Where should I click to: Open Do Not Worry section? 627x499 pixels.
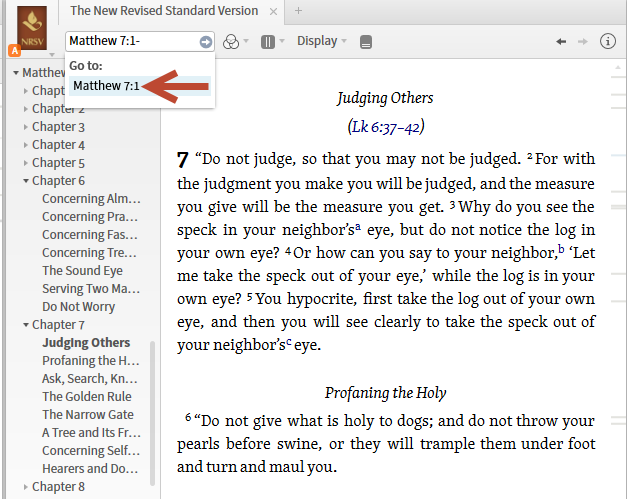click(x=79, y=307)
